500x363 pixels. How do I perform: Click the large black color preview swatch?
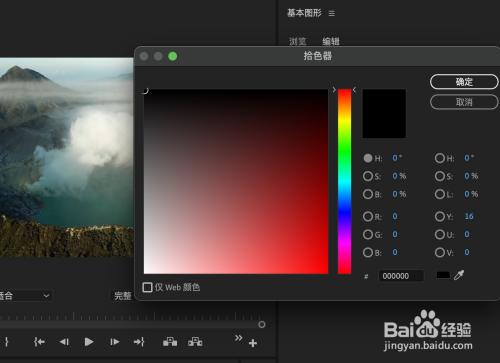point(384,113)
